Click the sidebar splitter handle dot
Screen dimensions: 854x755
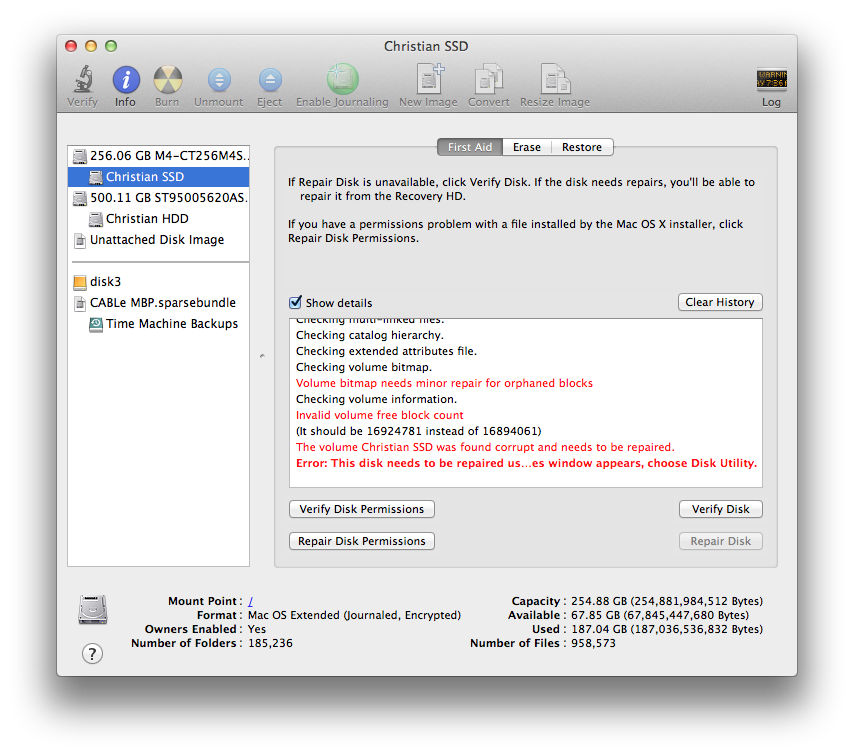[263, 356]
